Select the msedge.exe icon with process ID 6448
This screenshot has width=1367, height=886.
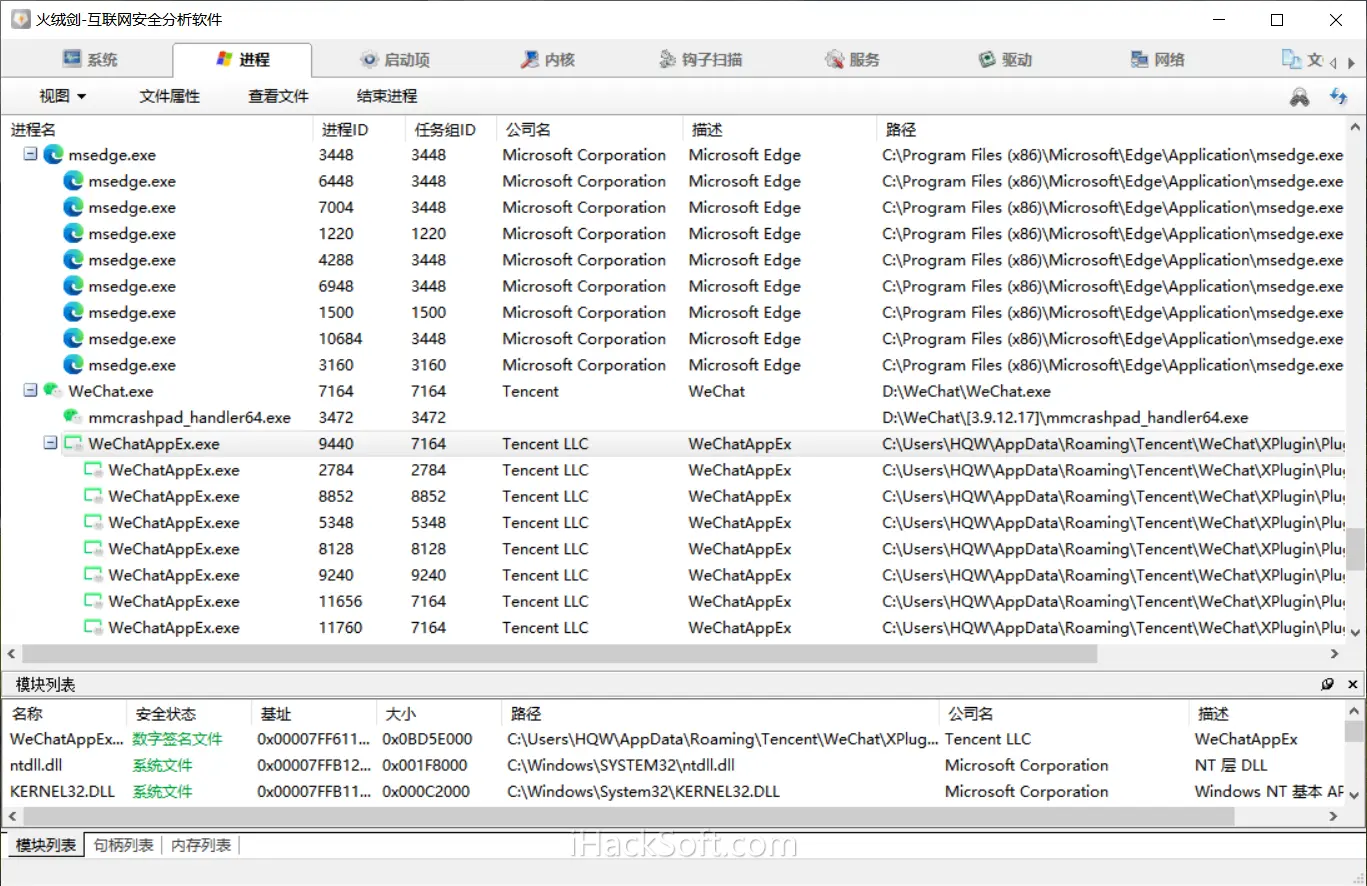[73, 181]
